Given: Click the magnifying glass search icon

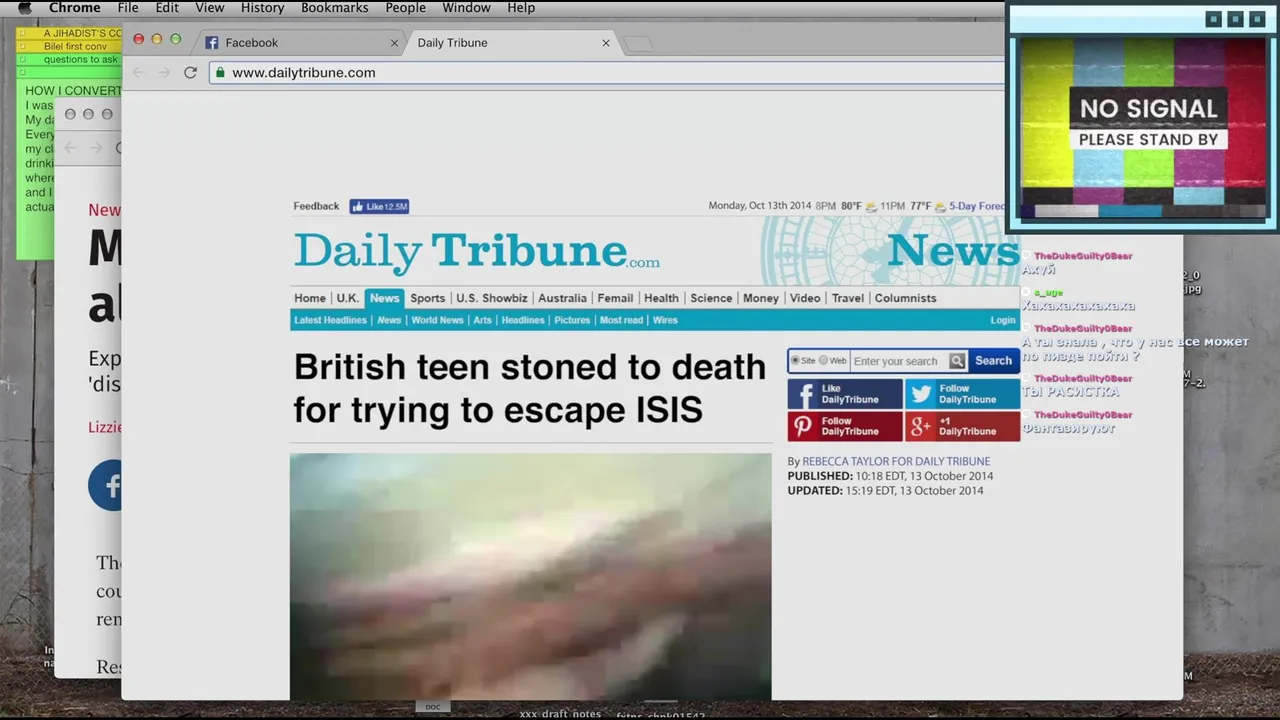Looking at the screenshot, I should tap(957, 361).
